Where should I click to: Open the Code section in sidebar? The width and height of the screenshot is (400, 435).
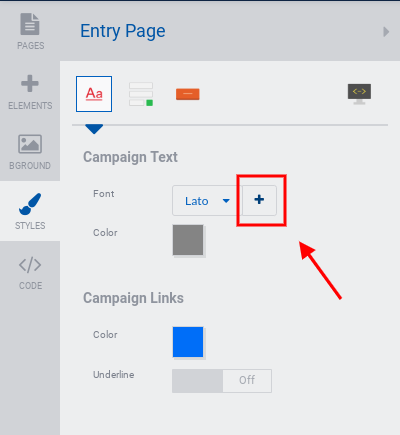click(x=30, y=272)
